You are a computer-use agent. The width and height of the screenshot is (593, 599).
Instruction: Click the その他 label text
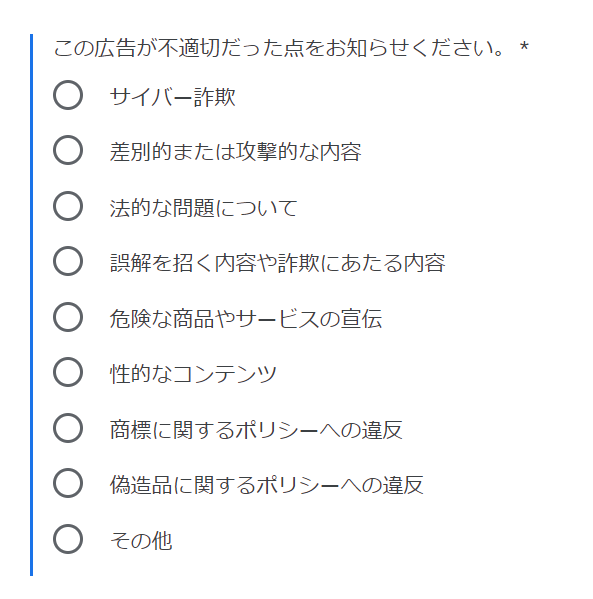[141, 541]
